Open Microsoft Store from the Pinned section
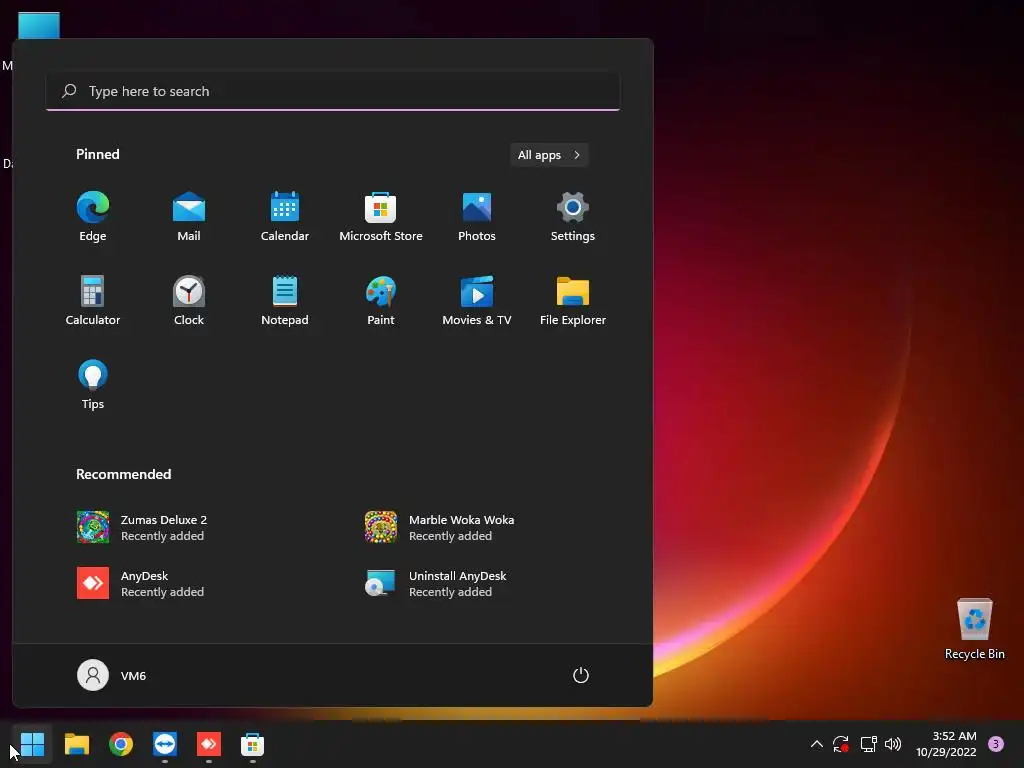 (x=381, y=217)
